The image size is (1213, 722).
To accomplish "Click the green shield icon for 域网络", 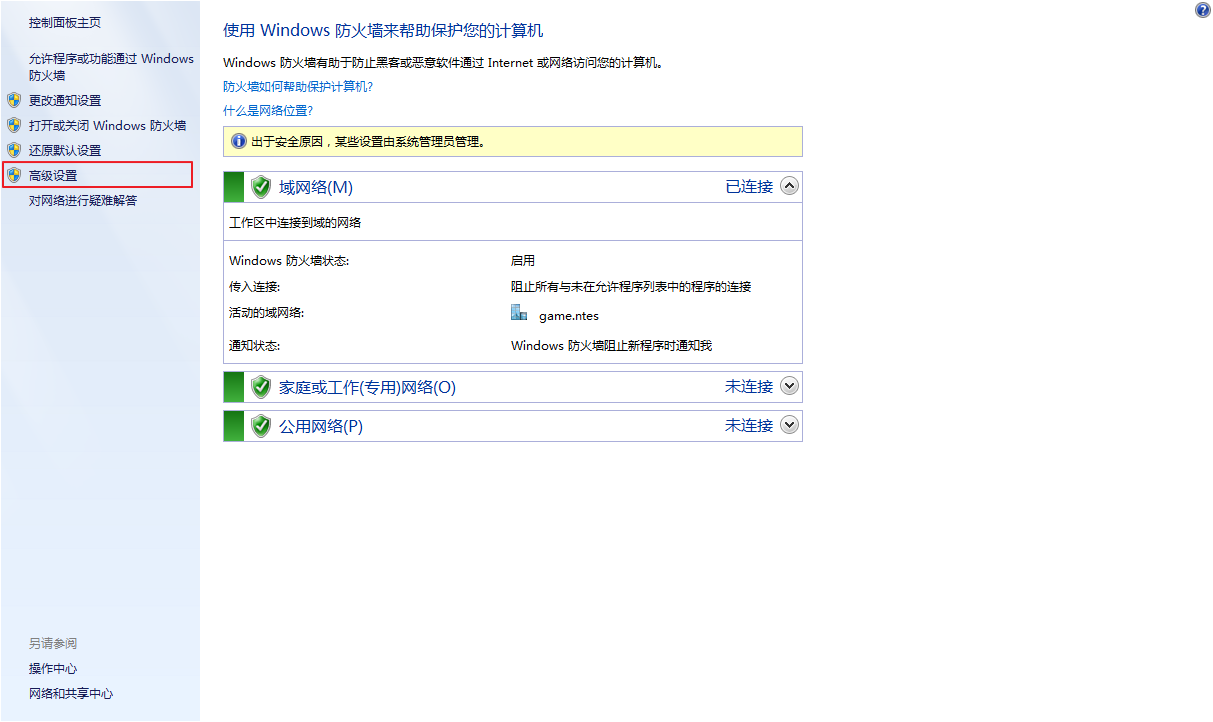I will [x=261, y=187].
